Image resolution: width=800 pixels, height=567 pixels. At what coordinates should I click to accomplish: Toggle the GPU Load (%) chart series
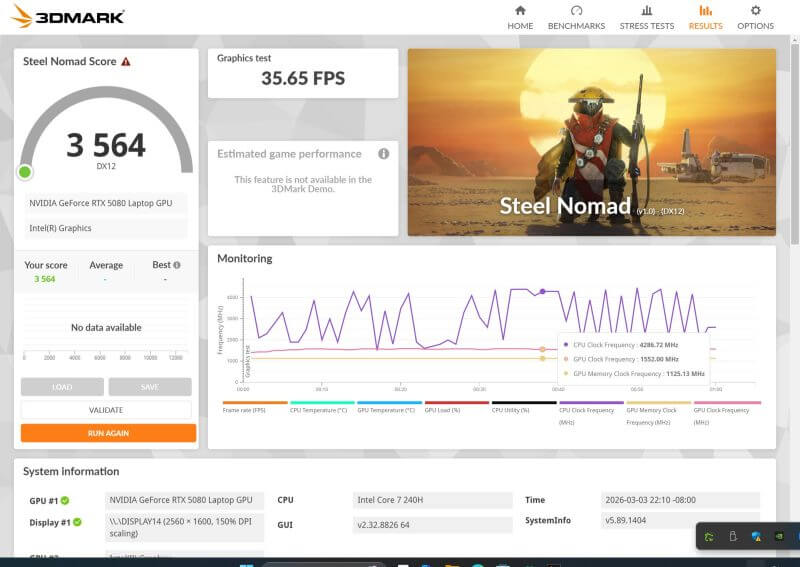pyautogui.click(x=442, y=409)
